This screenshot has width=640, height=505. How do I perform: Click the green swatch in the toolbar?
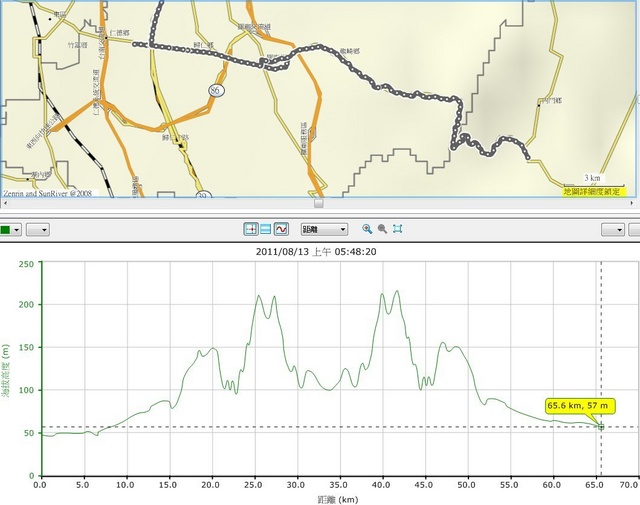click(x=5, y=229)
